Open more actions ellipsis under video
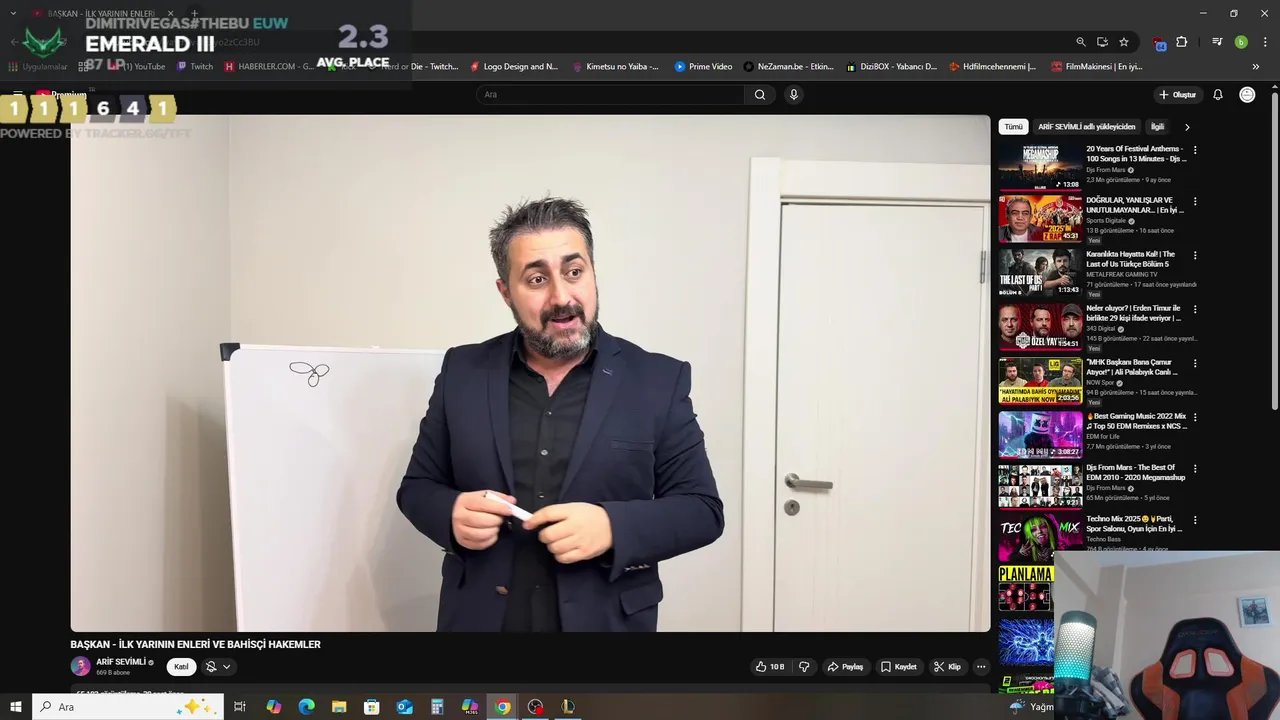The height and width of the screenshot is (720, 1280). coord(981,667)
